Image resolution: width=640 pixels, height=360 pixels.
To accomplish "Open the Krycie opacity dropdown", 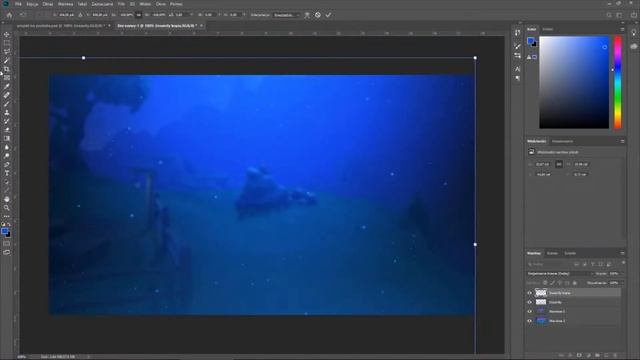I will (615, 273).
